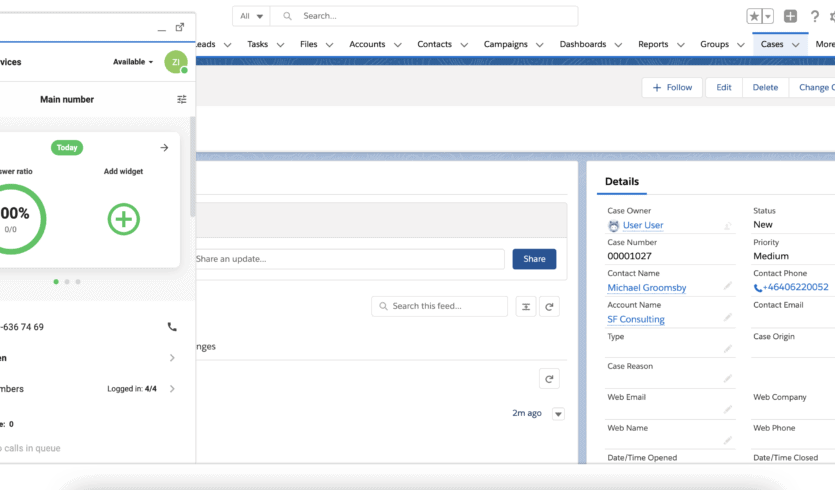The image size is (835, 490).
Task: Expand the Logged in: 4/4 members row
Action: 172,389
